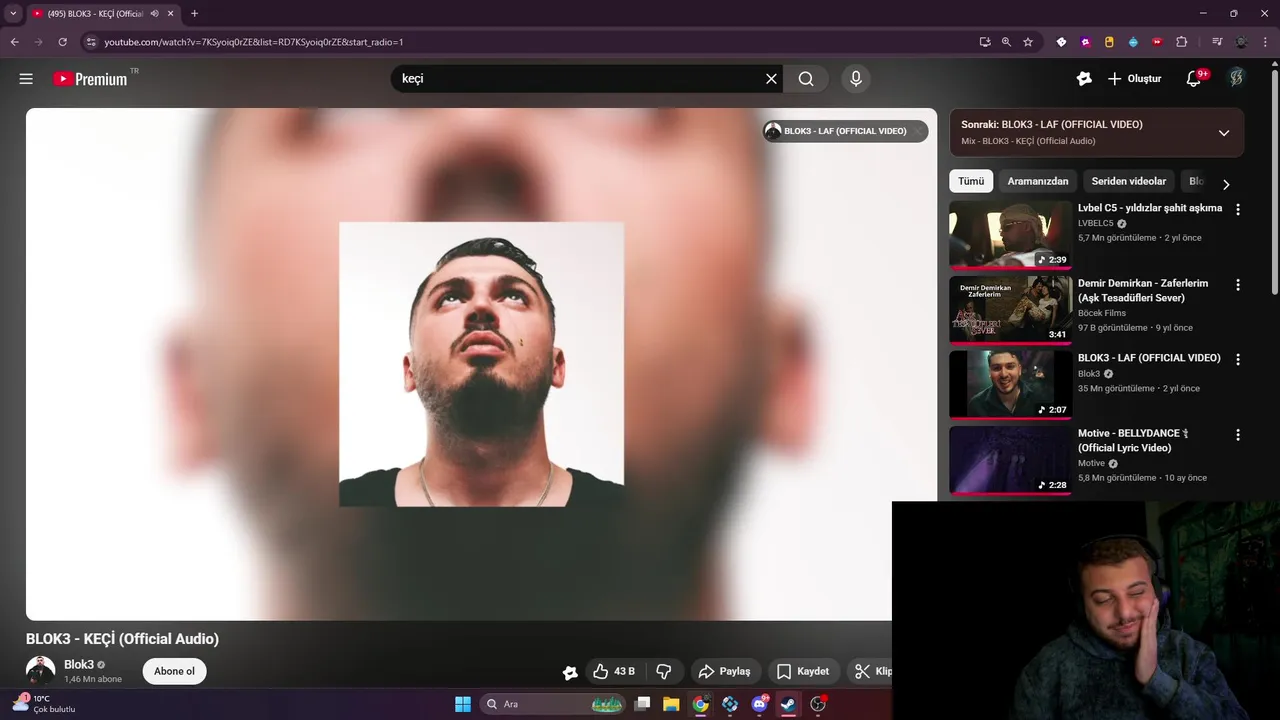1280x720 pixels.
Task: Click the taskbar Ara search box
Action: point(553,704)
